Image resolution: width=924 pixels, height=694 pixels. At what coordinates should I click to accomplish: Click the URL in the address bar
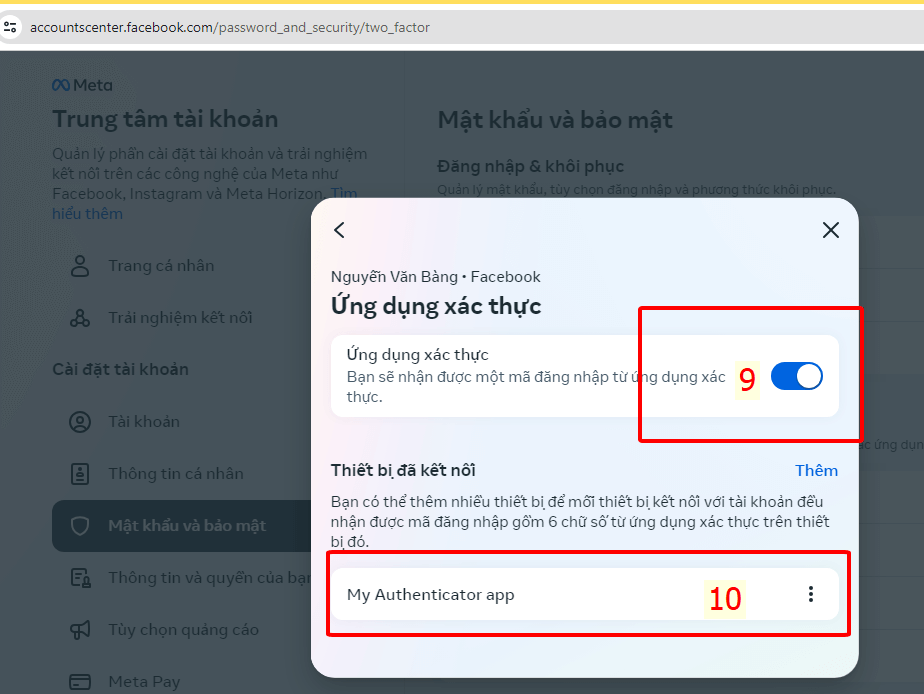click(x=230, y=27)
